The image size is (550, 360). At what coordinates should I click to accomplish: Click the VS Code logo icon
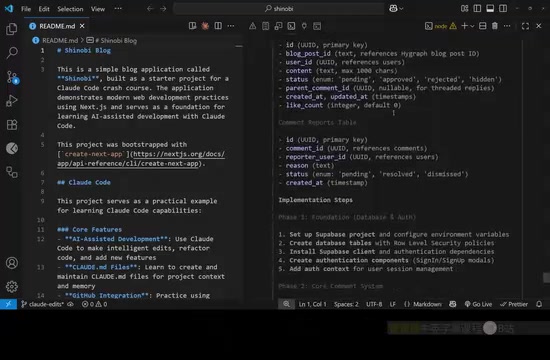(x=9, y=8)
